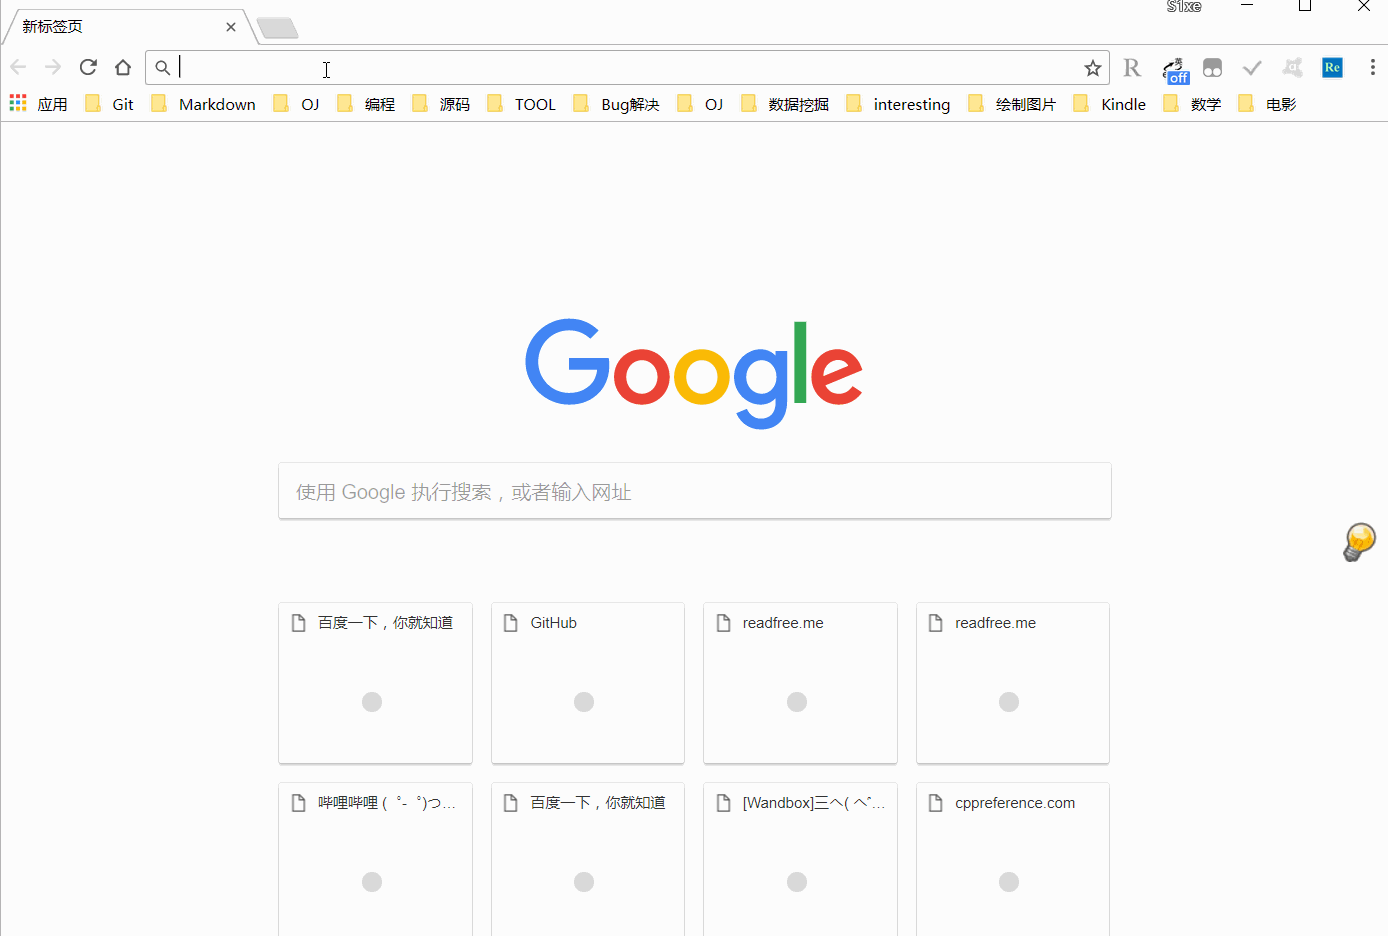Open the [Wandbox] most-visited tile

tap(800, 859)
